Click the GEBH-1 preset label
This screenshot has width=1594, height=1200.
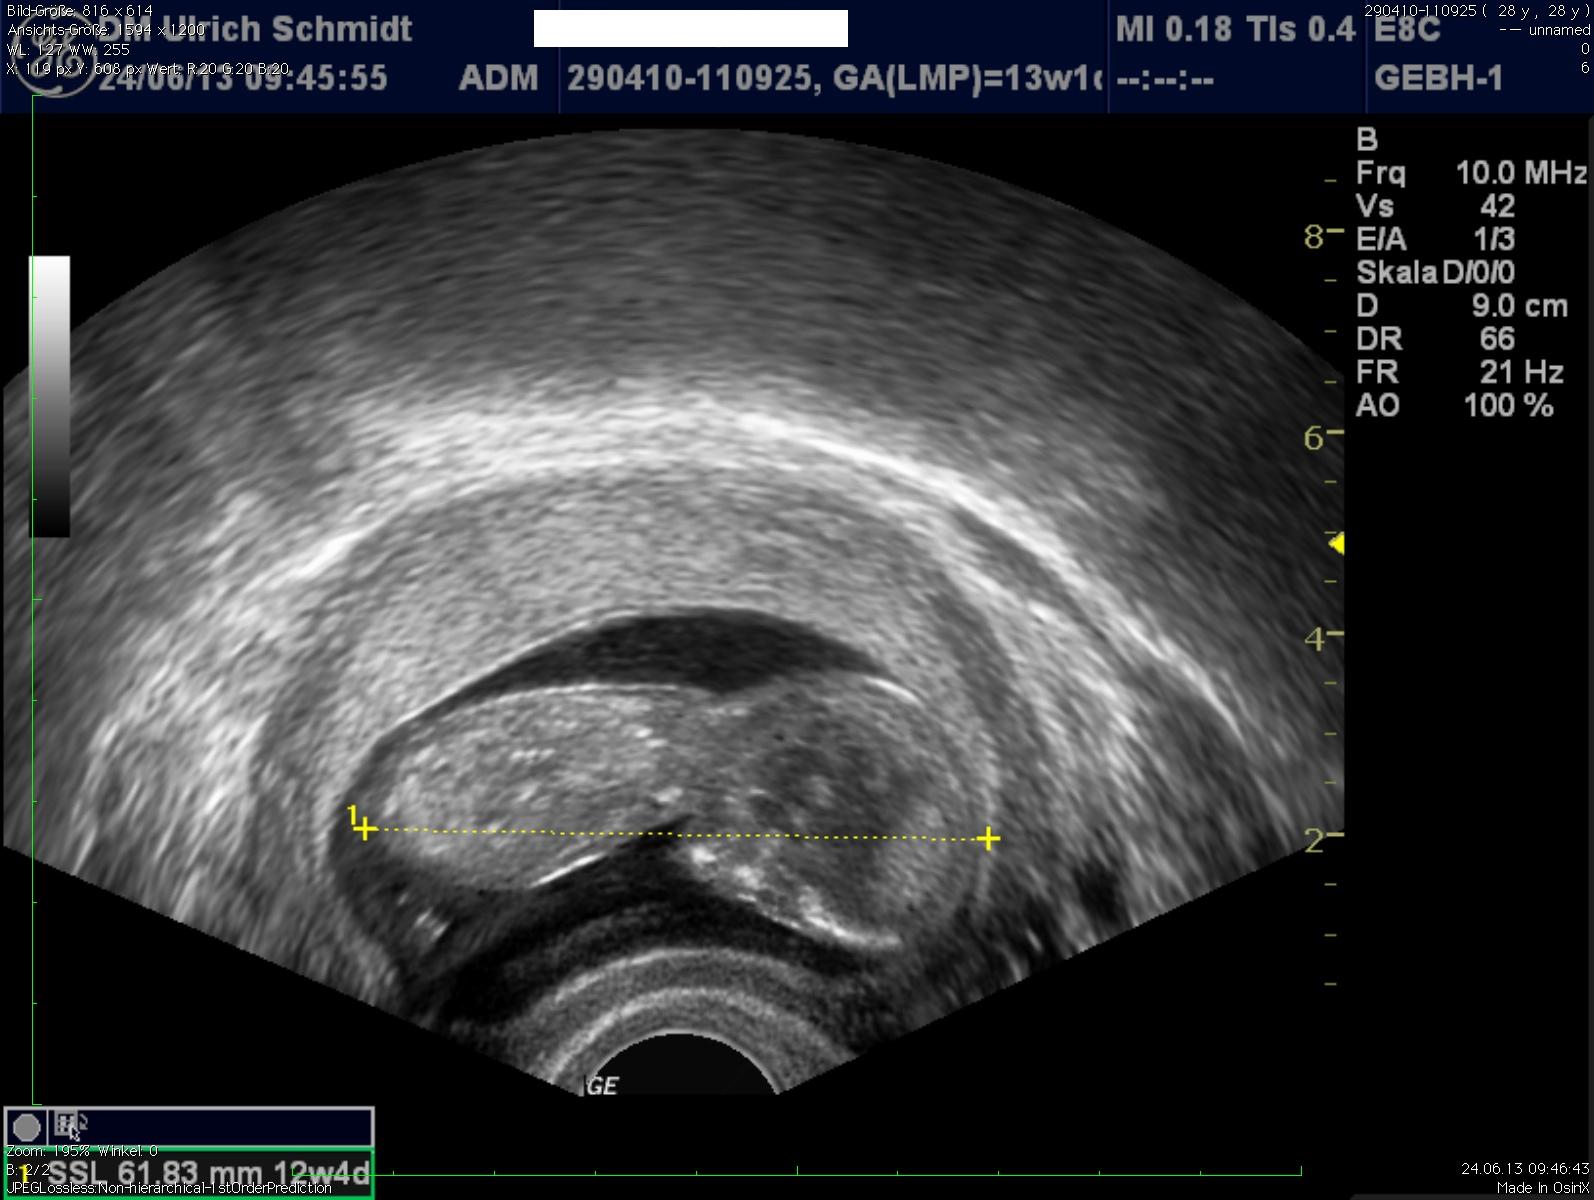[x=1438, y=78]
